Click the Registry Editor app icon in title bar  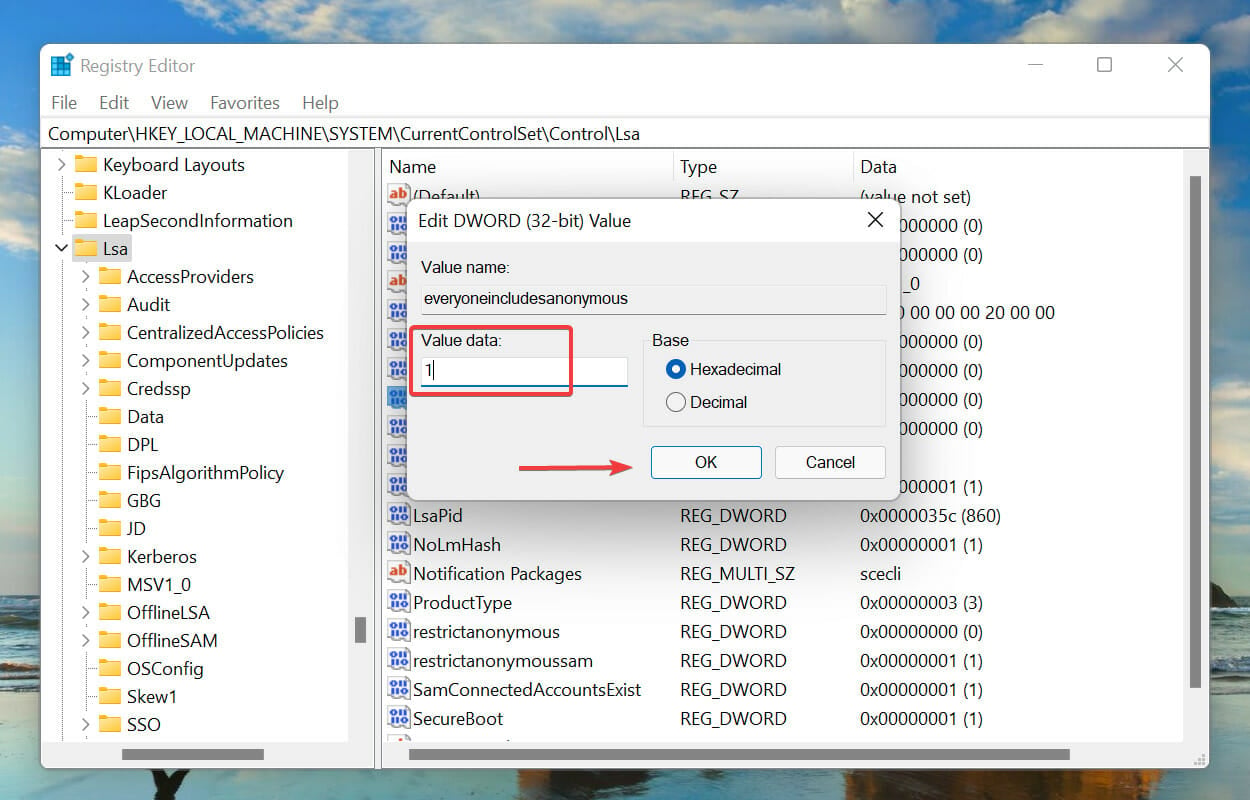pyautogui.click(x=62, y=65)
